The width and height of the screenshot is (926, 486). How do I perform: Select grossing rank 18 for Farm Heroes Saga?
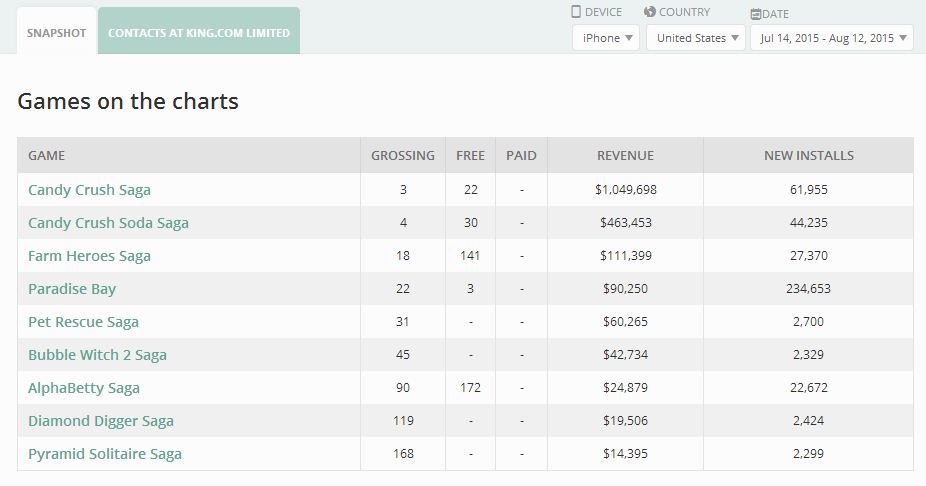[x=403, y=256]
